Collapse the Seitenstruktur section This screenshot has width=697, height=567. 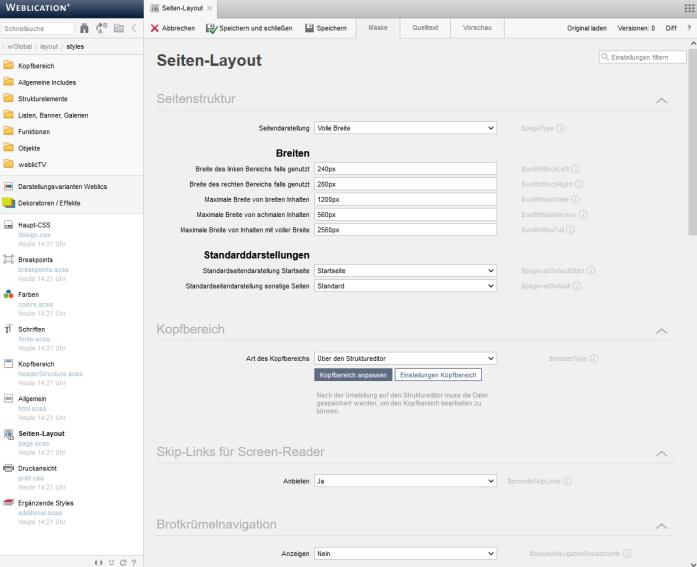point(661,100)
